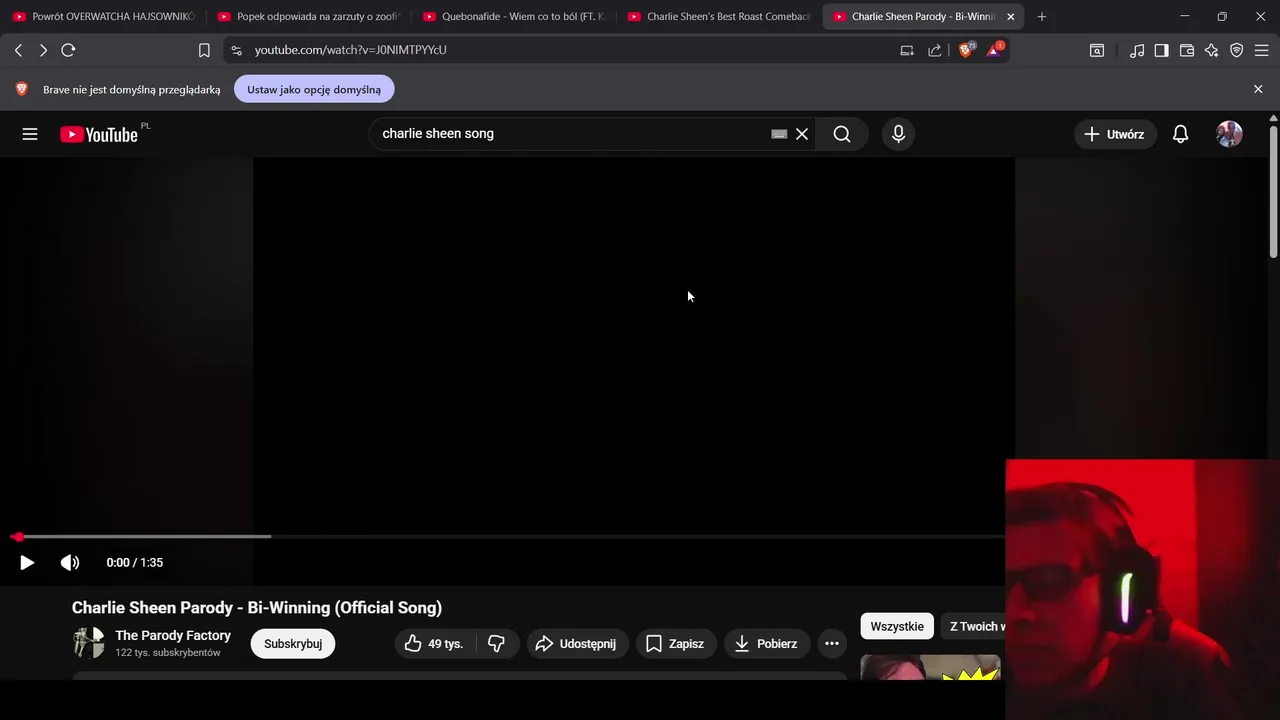Click the red scrubber at the video start

pos(18,537)
